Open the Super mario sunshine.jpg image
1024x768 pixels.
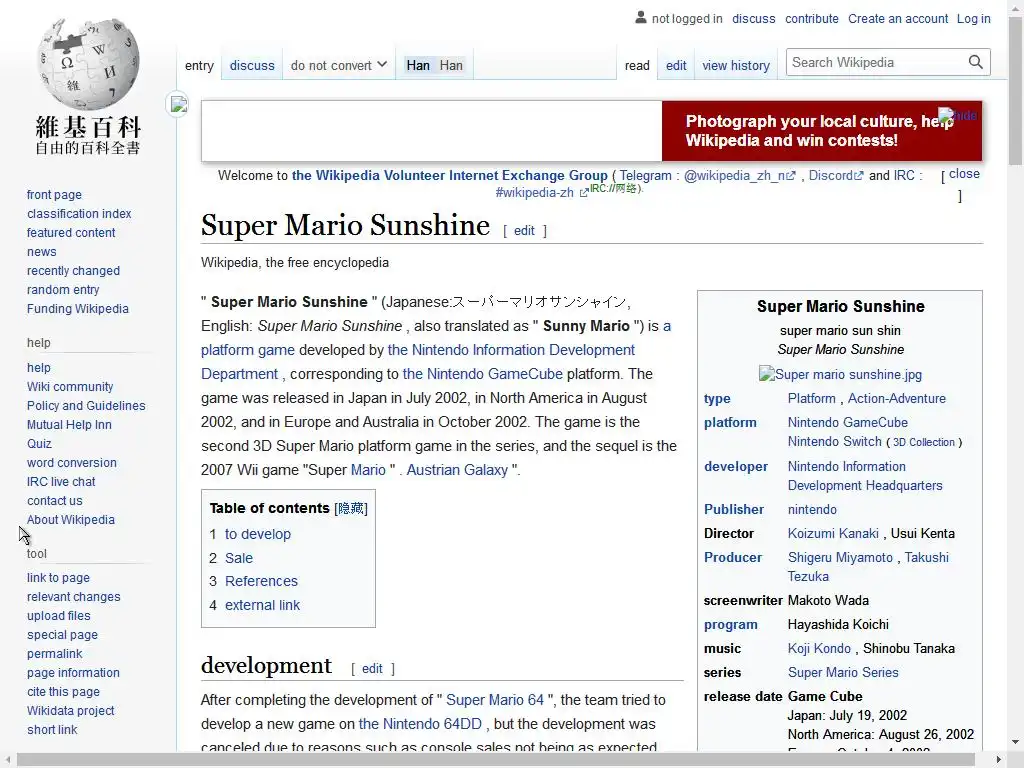840,374
